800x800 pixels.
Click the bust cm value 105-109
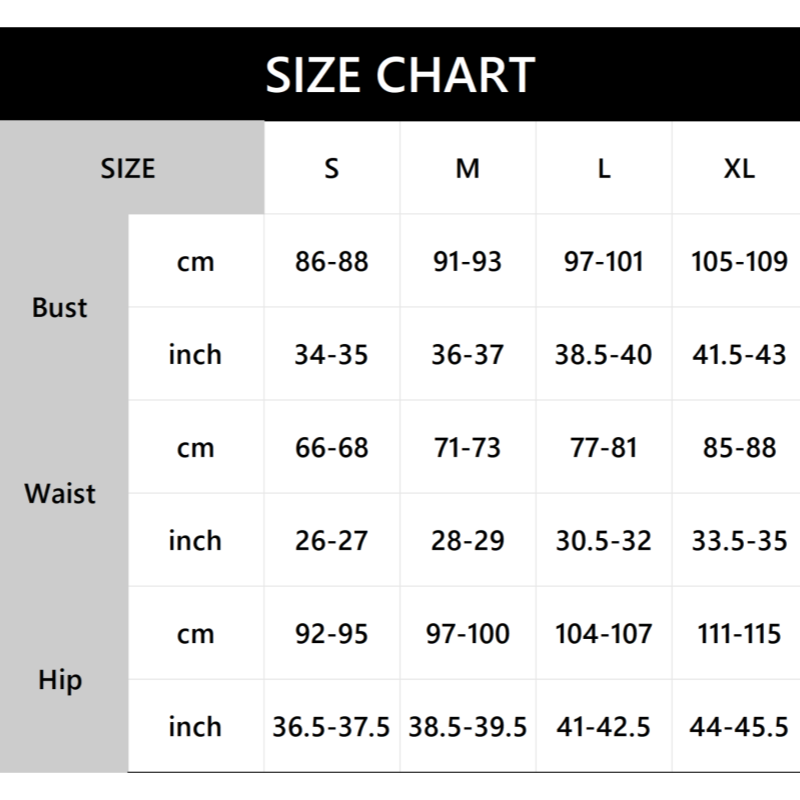point(739,262)
